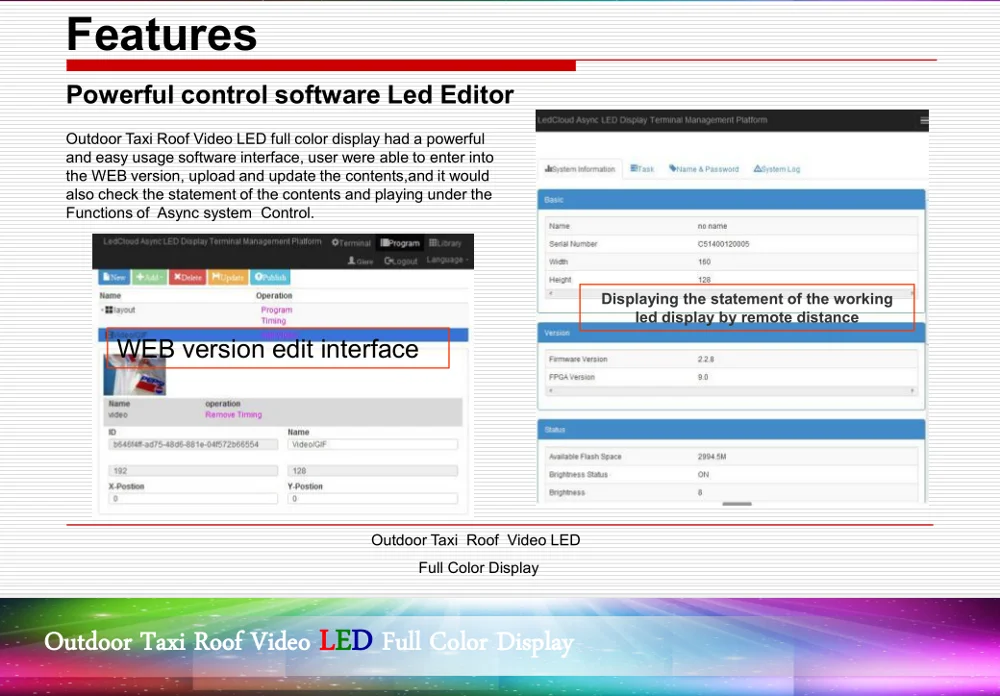
Task: Select the Program menu item
Action: pos(400,243)
